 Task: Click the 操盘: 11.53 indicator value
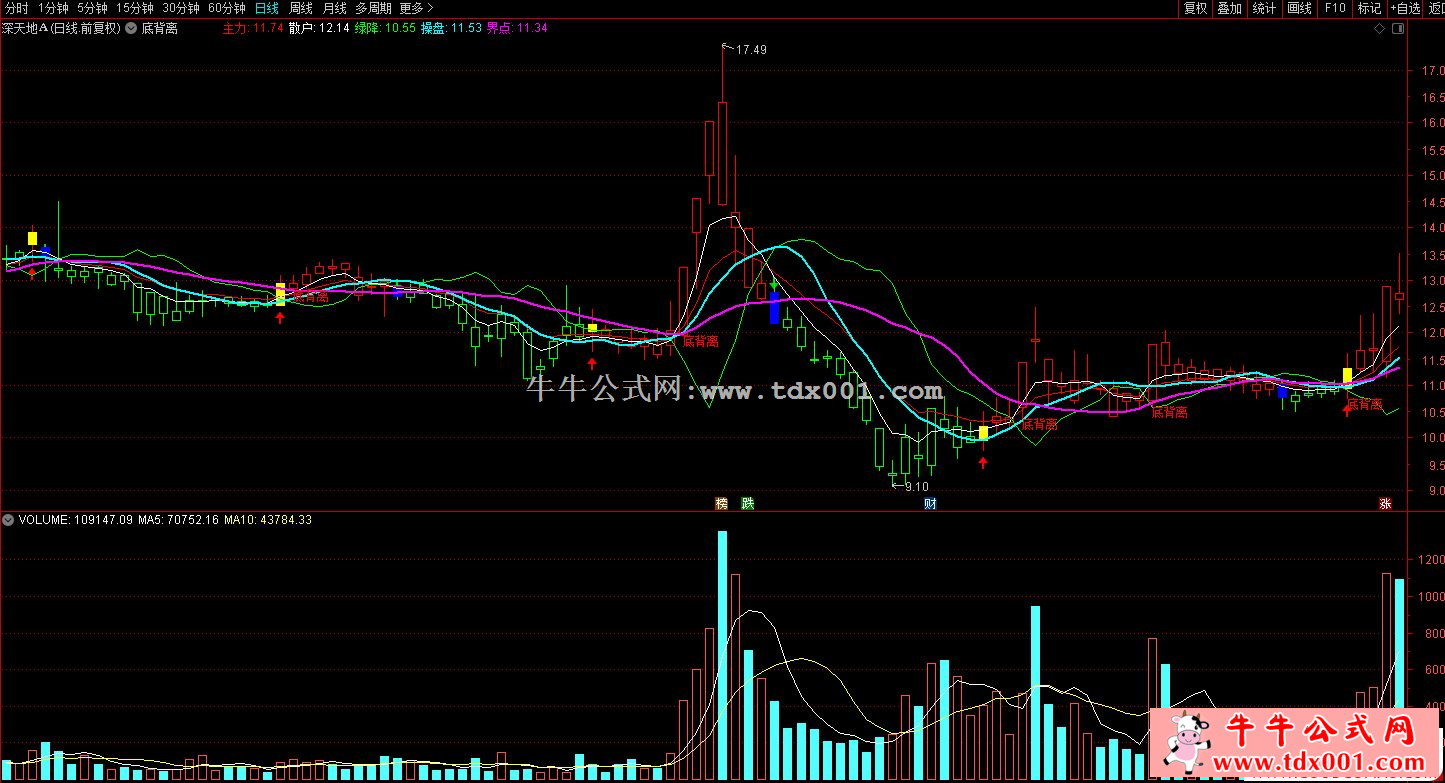coord(451,28)
